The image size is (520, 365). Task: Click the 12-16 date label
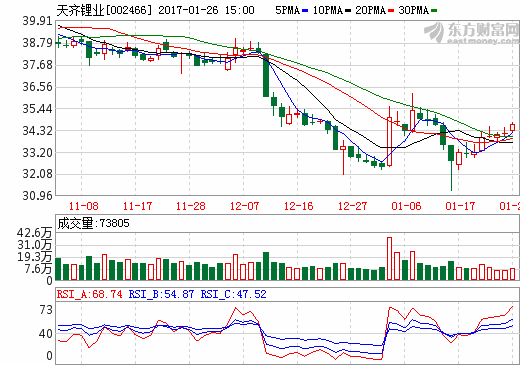pos(298,206)
